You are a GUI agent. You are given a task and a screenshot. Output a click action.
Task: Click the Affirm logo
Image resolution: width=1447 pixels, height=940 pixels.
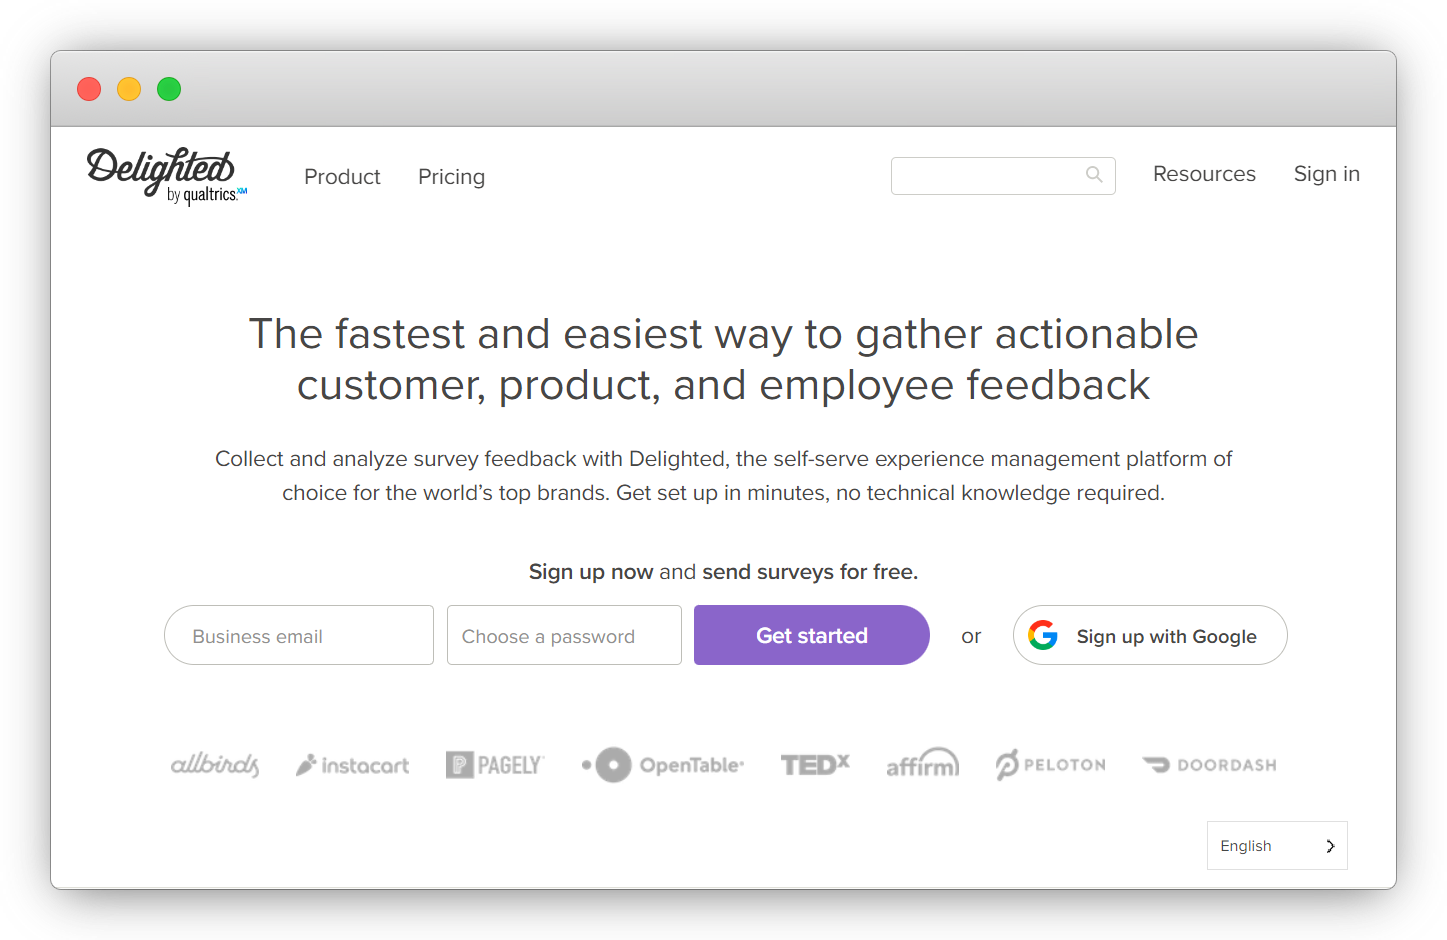[x=923, y=763]
